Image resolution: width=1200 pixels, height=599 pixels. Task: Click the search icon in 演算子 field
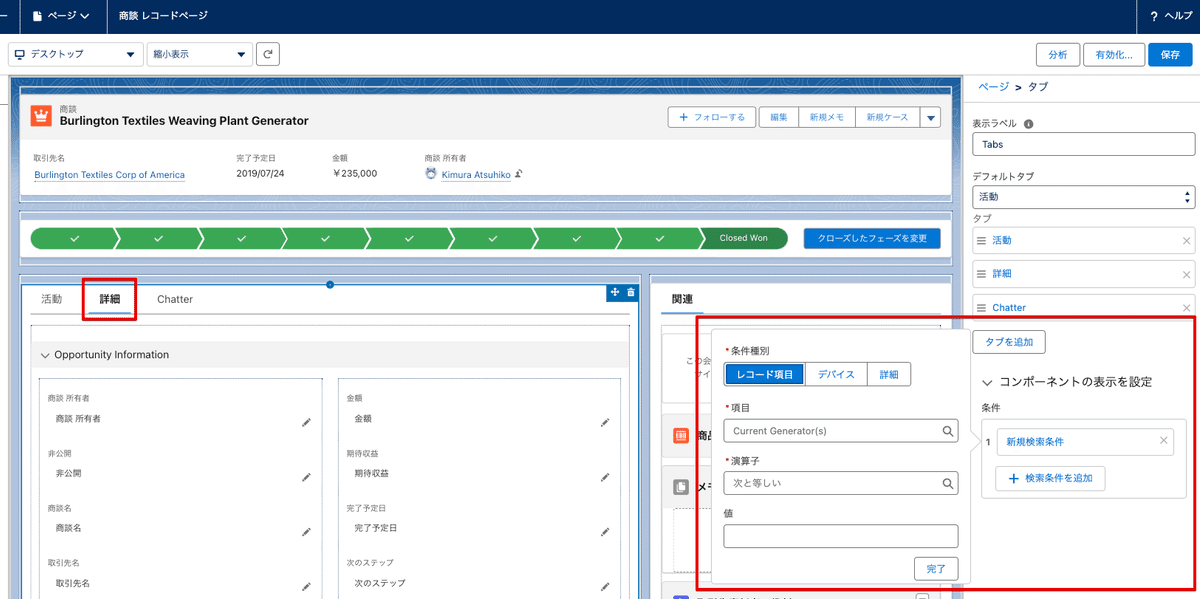point(947,483)
